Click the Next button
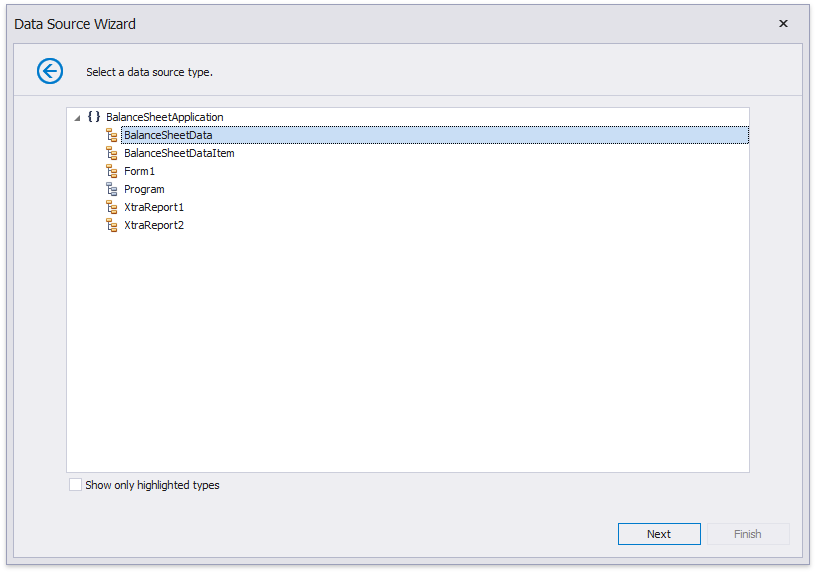Image resolution: width=816 pixels, height=573 pixels. [659, 534]
